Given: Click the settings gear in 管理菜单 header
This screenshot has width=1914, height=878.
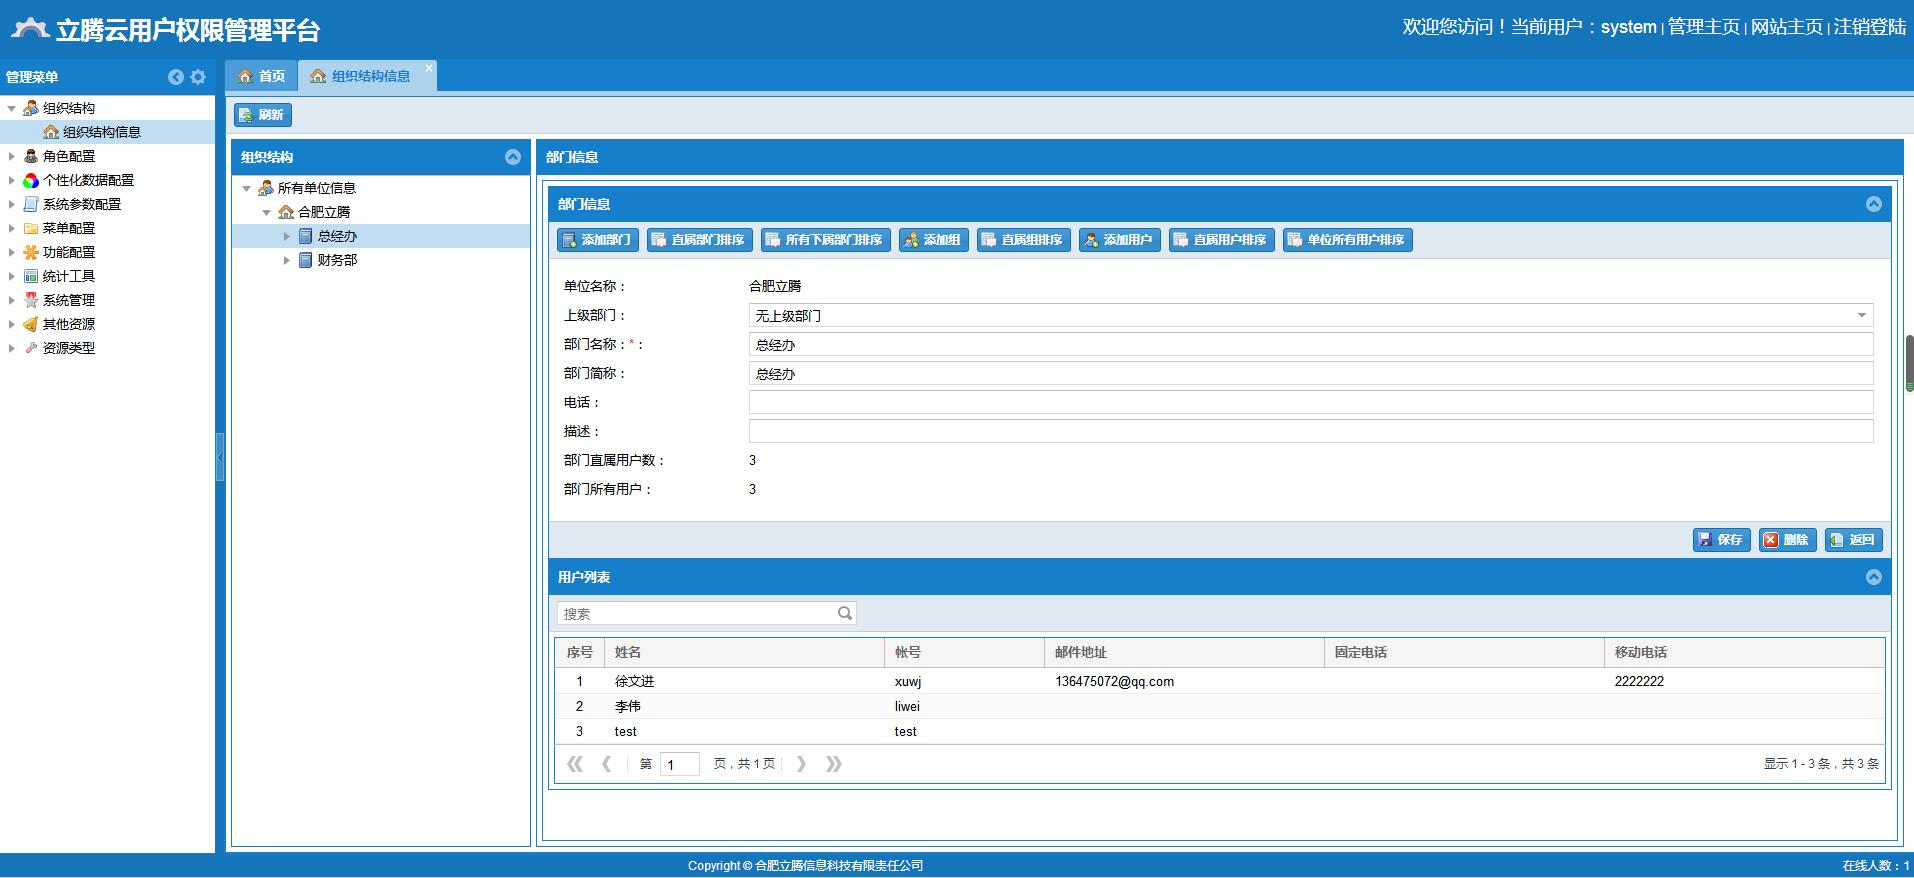Looking at the screenshot, I should [x=198, y=77].
